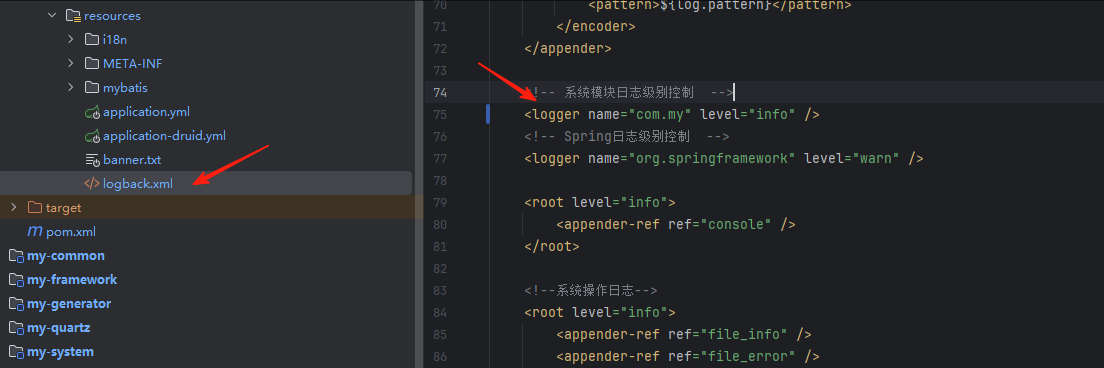The width and height of the screenshot is (1104, 368).
Task: Open application.yml file
Action: pos(146,112)
